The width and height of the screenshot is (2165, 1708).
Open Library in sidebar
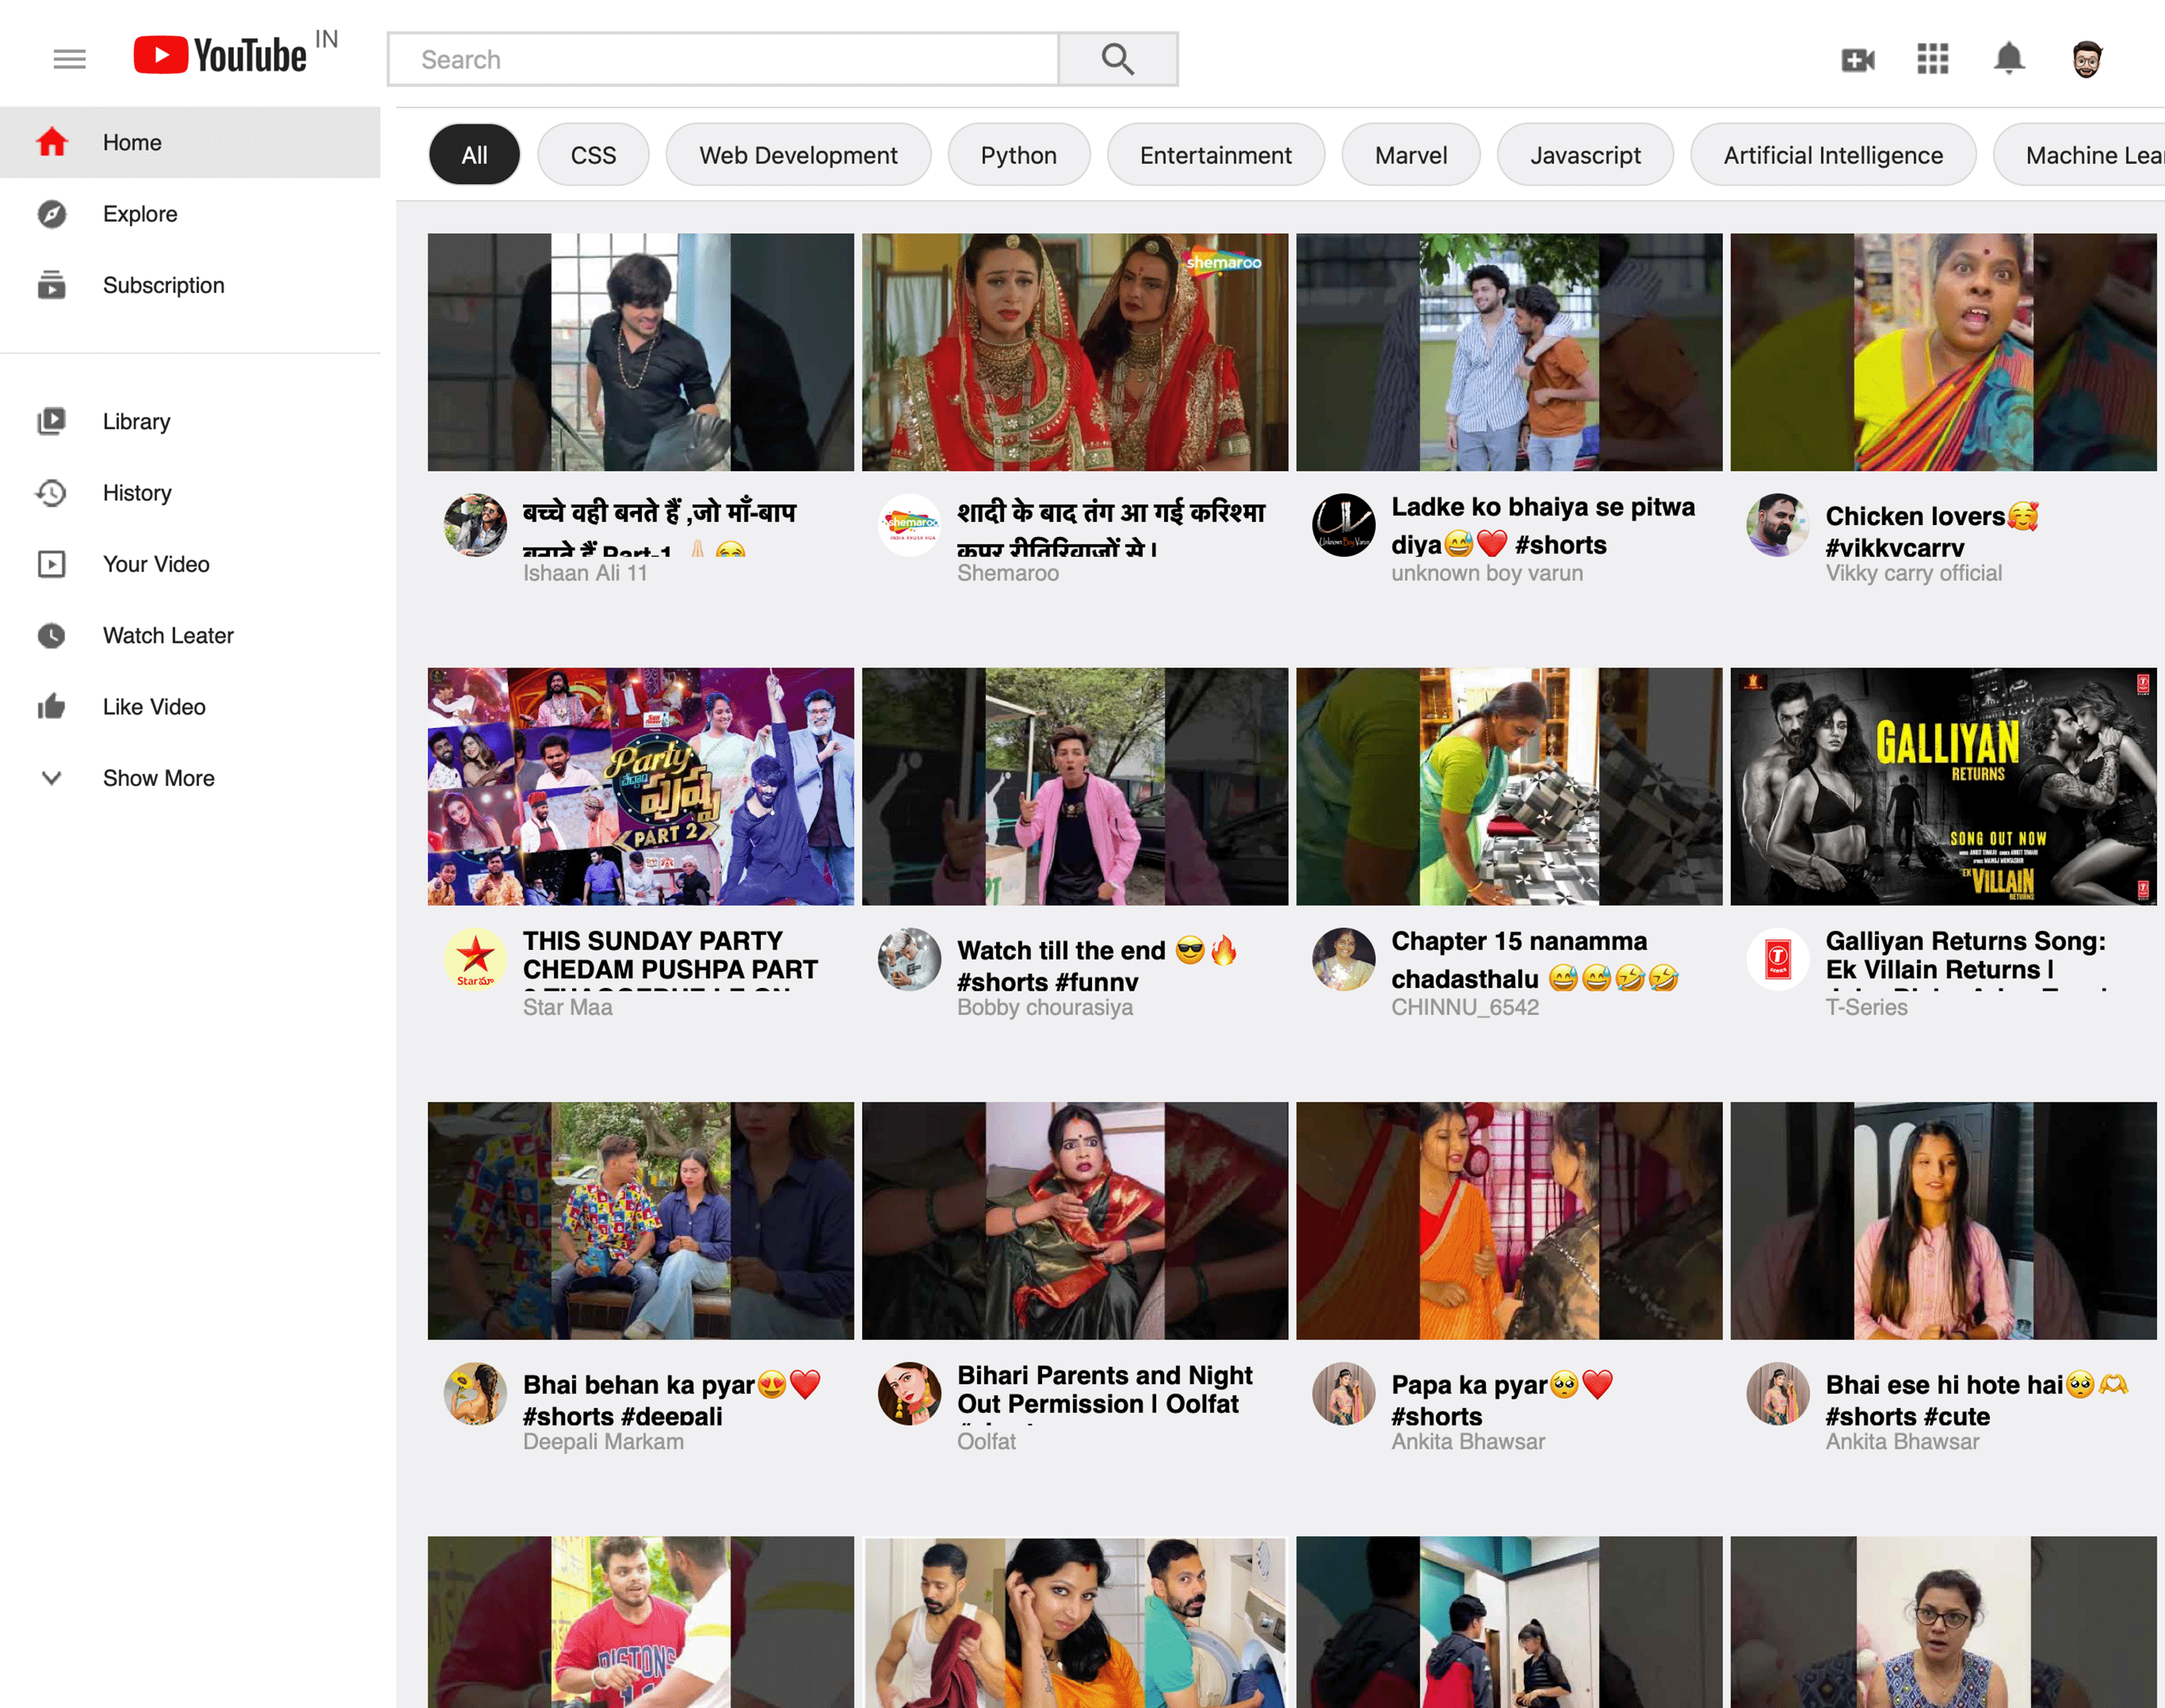click(x=190, y=421)
